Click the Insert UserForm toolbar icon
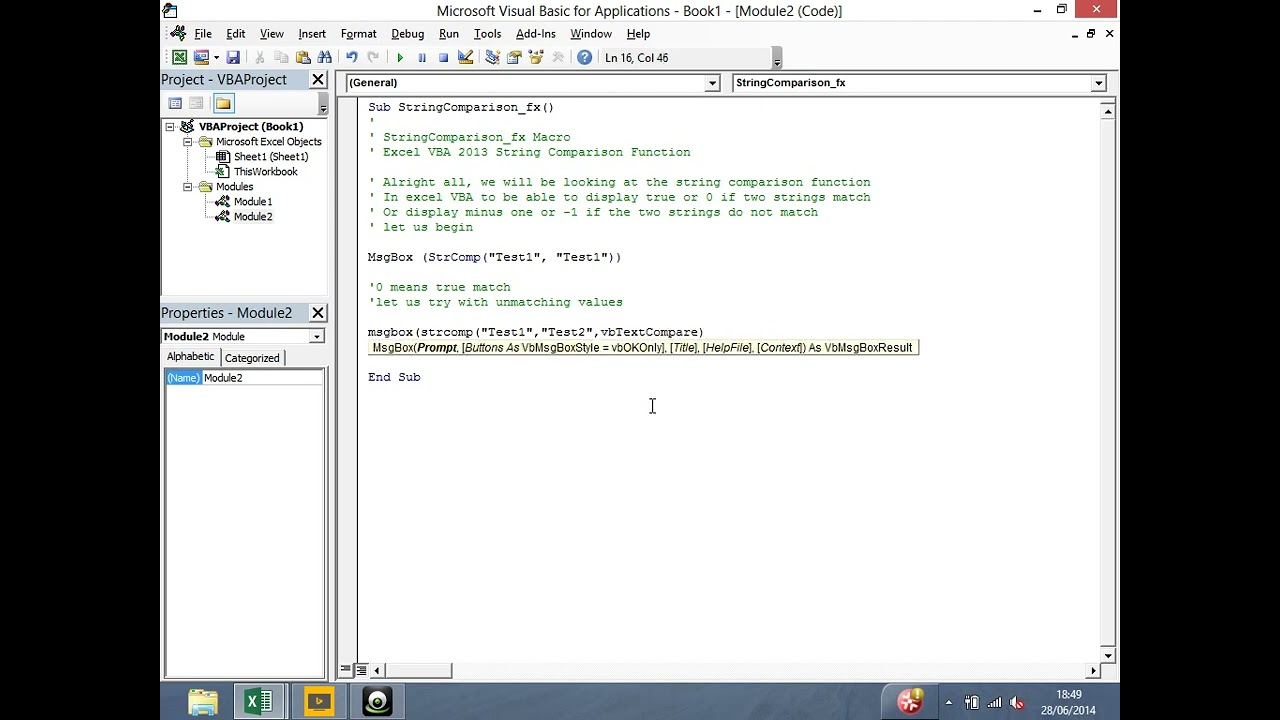Image resolution: width=1280 pixels, height=720 pixels. [201, 58]
